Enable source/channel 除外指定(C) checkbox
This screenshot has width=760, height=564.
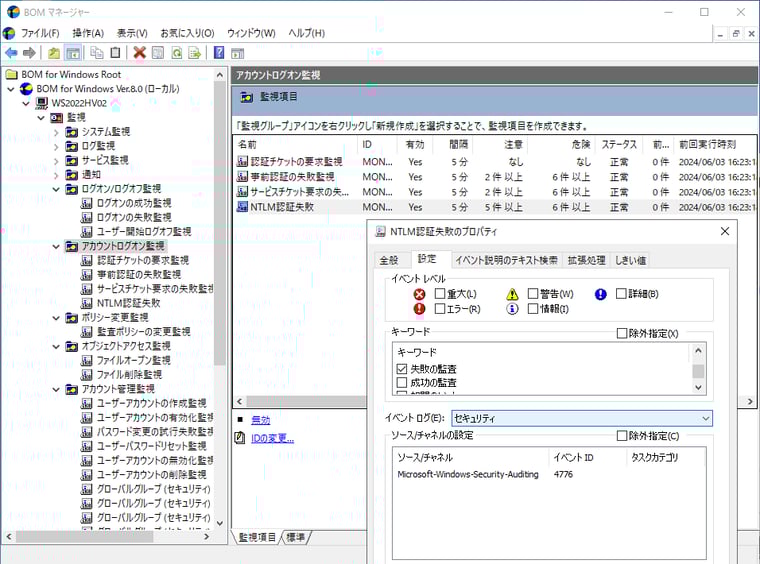pyautogui.click(x=622, y=436)
